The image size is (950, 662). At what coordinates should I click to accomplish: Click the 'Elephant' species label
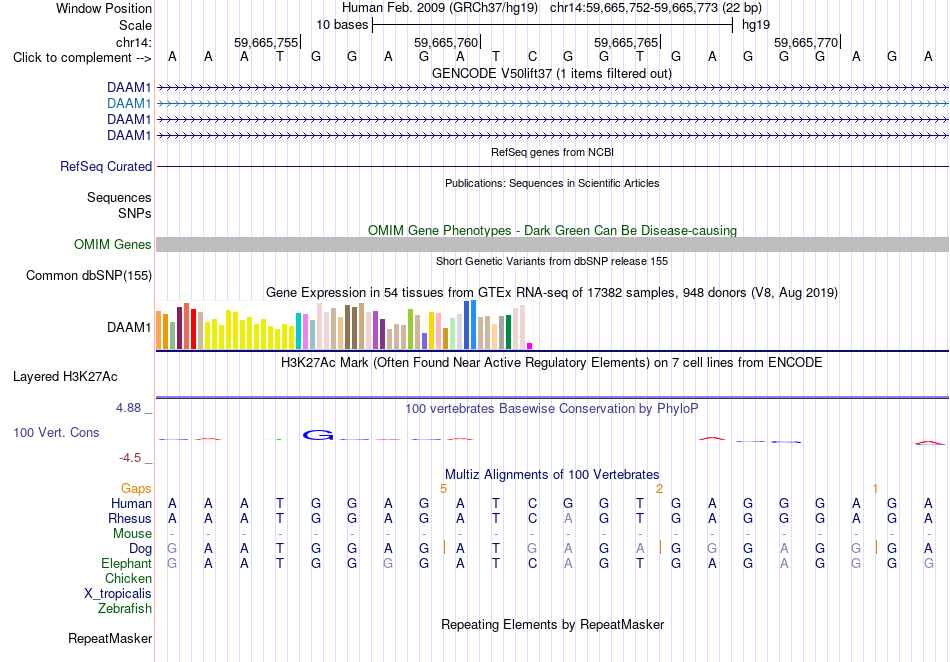(126, 563)
